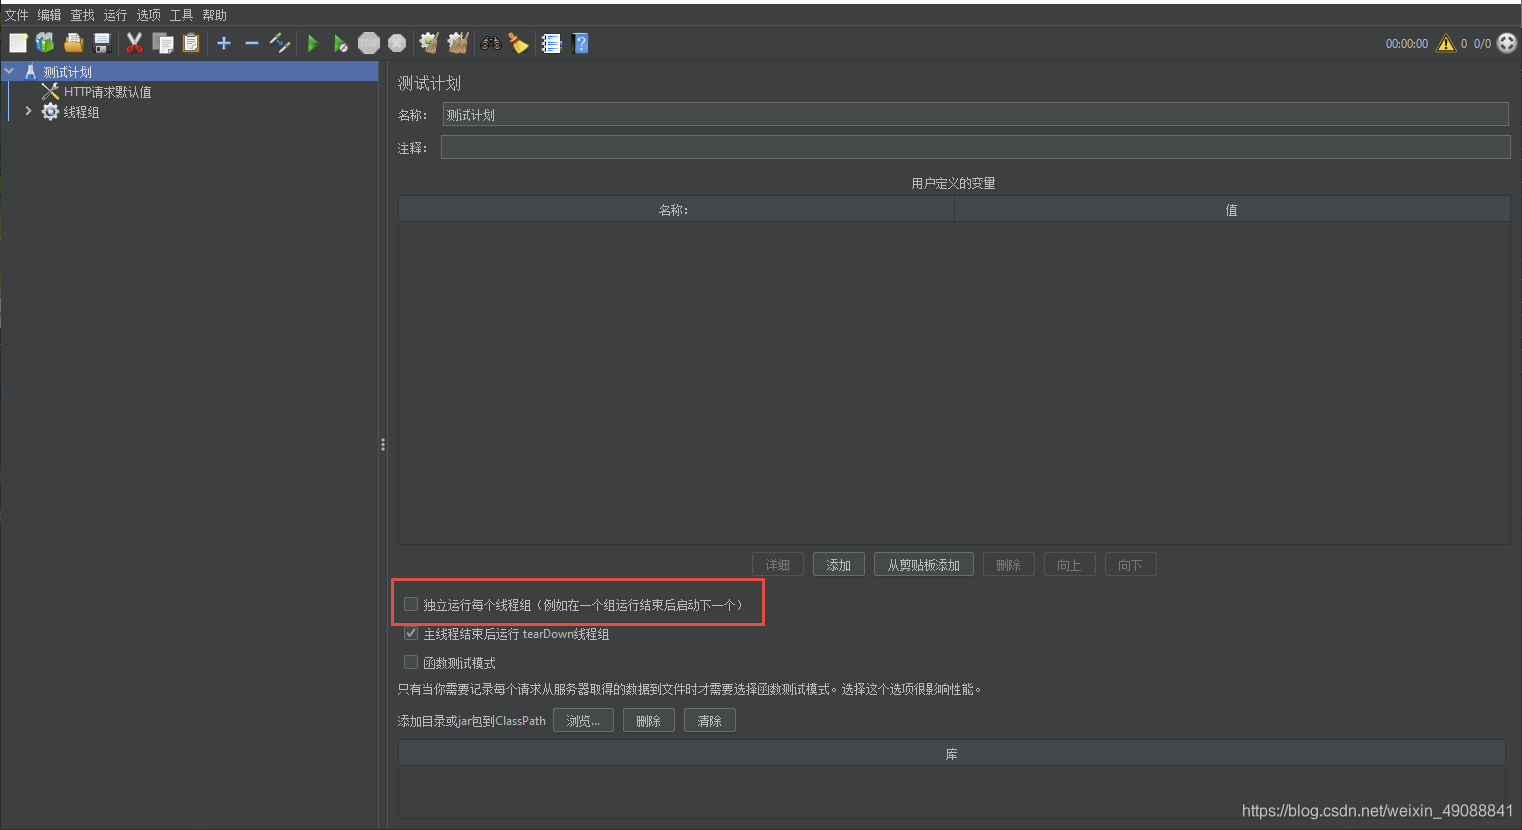Click the 0/0 thread count display
This screenshot has width=1522, height=830.
[x=1482, y=44]
